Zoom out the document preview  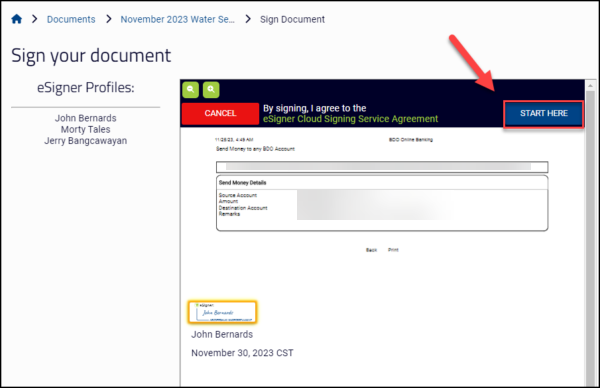(191, 90)
